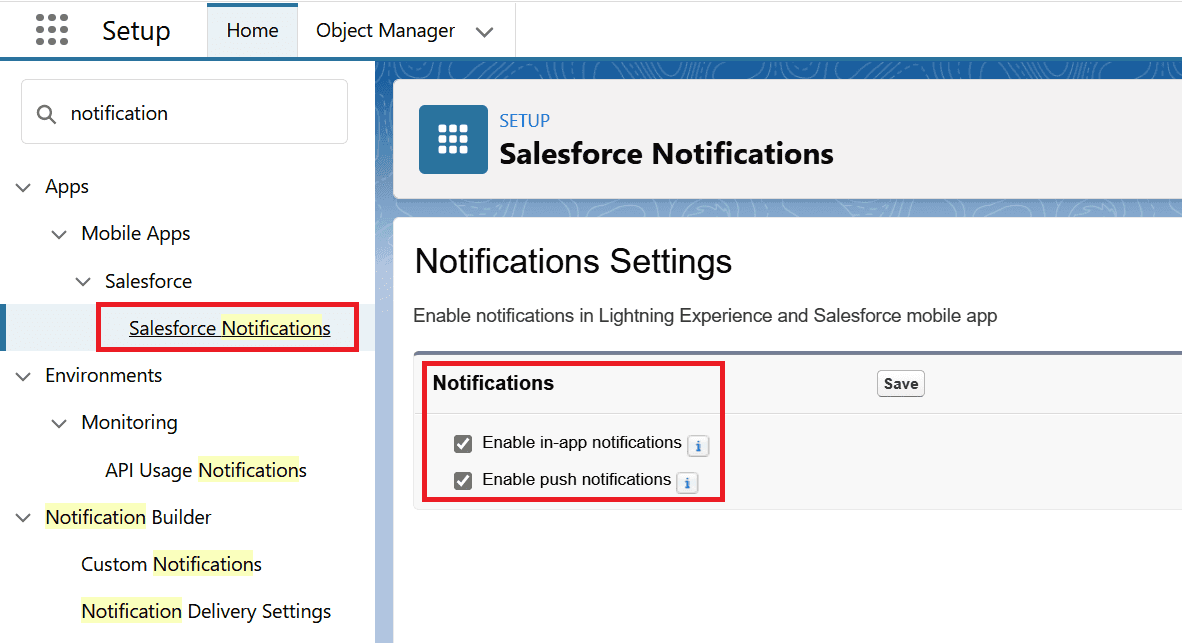Open info tooltip for push notifications

pyautogui.click(x=687, y=482)
